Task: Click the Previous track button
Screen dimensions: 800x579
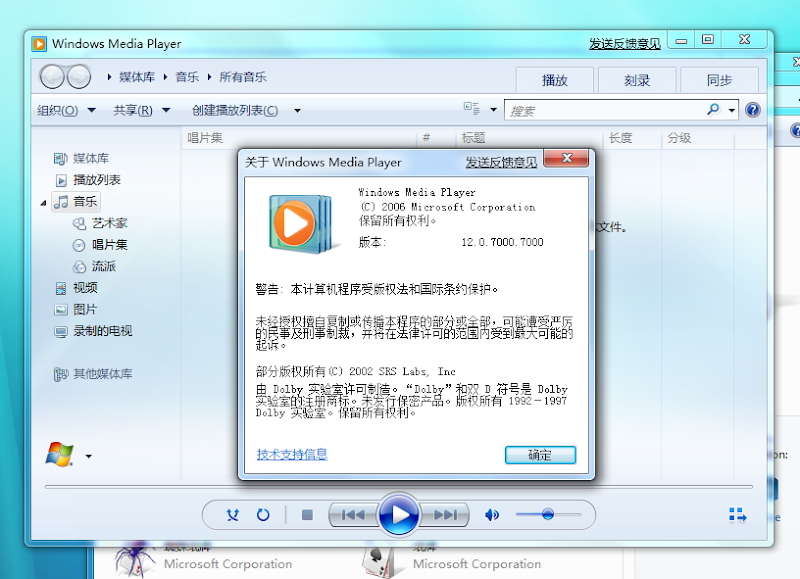Action: point(353,515)
